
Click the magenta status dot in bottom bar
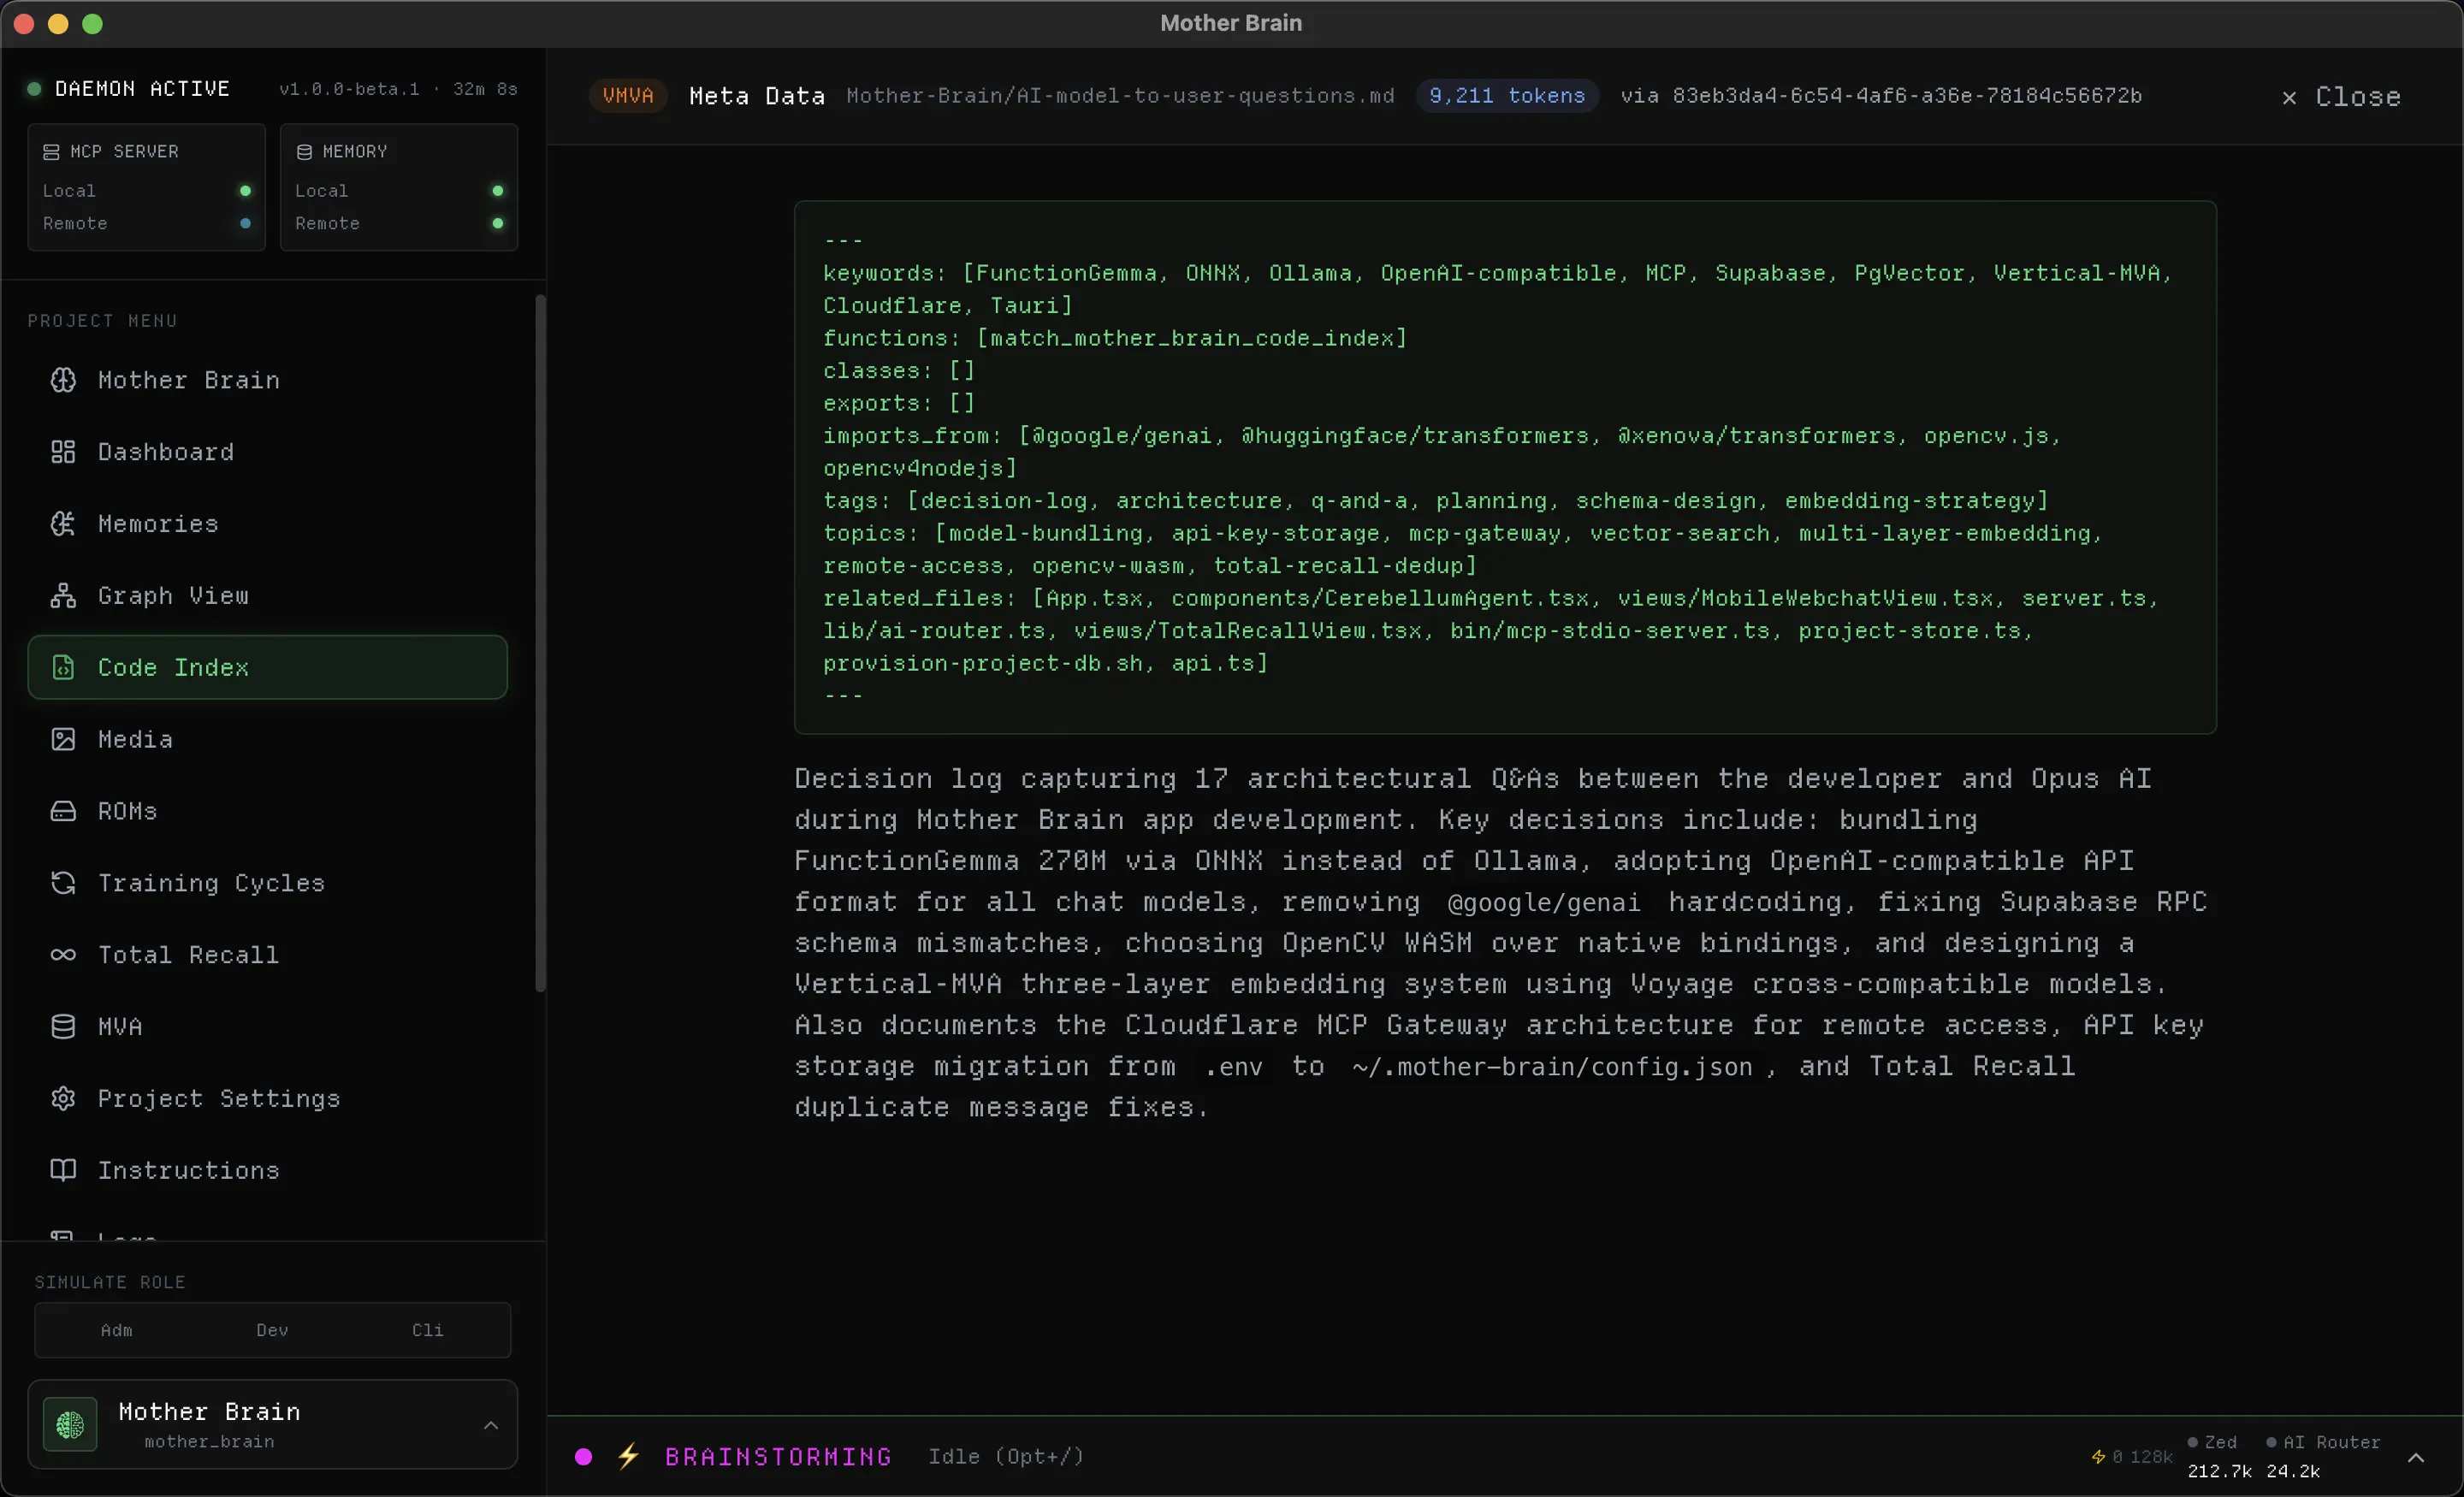(x=583, y=1457)
